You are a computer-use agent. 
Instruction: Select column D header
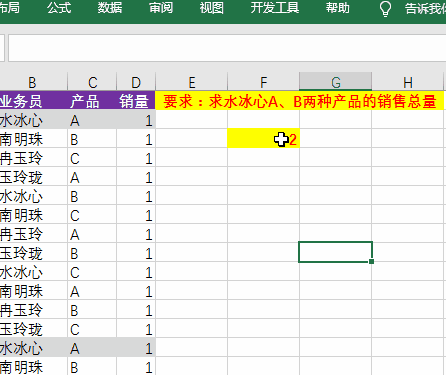tap(136, 82)
